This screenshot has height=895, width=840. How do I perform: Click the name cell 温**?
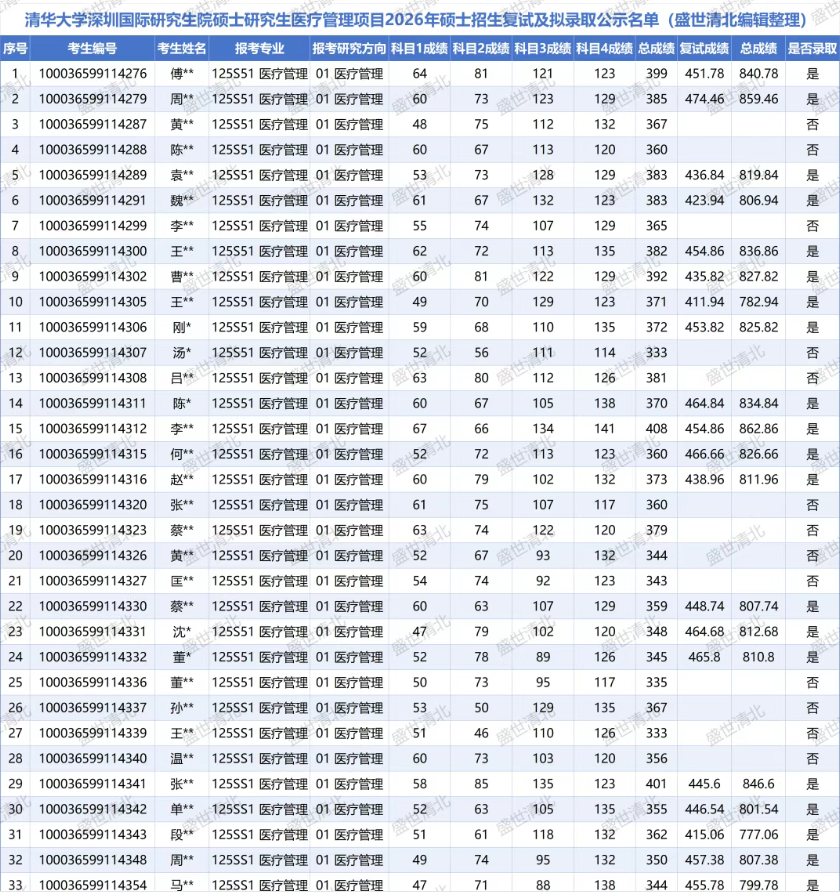182,758
